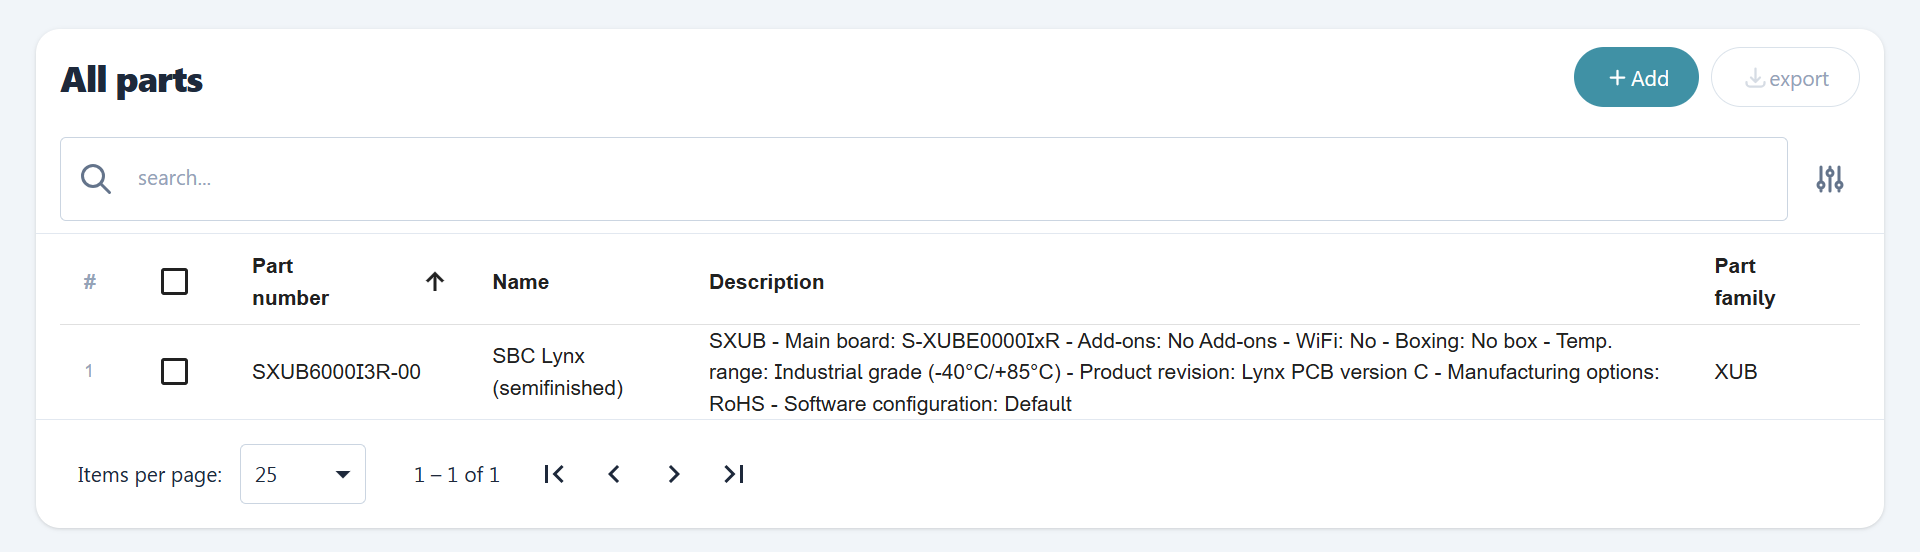Open the filter settings sliders icon
This screenshot has width=1920, height=552.
1830,179
